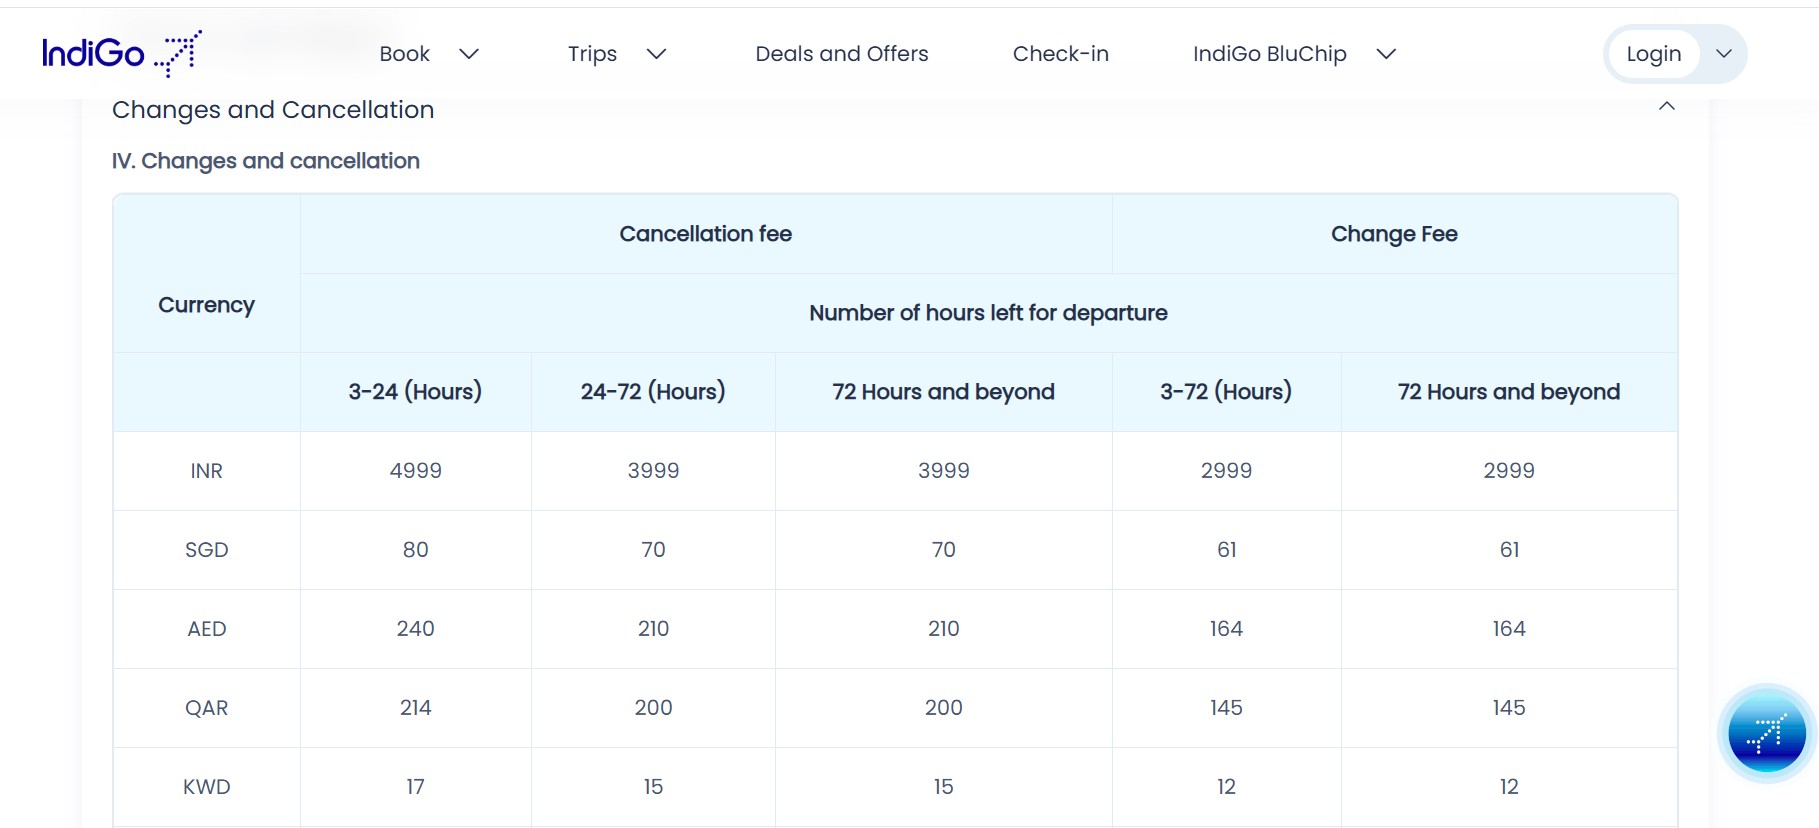Click the Change Fee table header

pos(1394,234)
